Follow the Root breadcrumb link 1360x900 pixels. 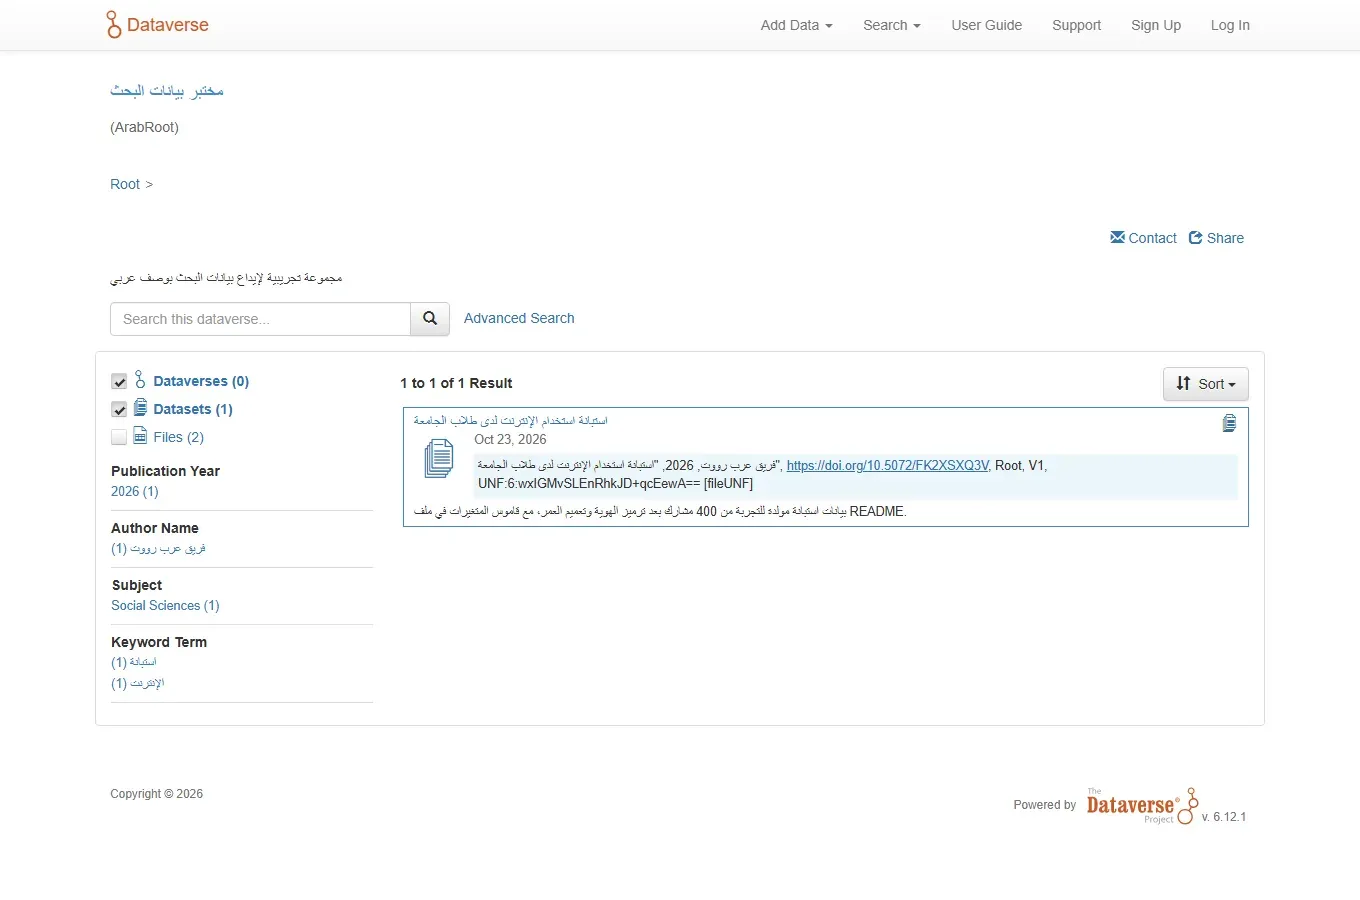click(x=125, y=184)
